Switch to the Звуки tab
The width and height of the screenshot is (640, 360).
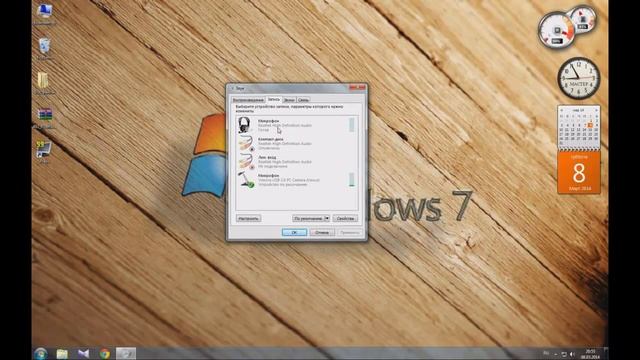pos(289,100)
